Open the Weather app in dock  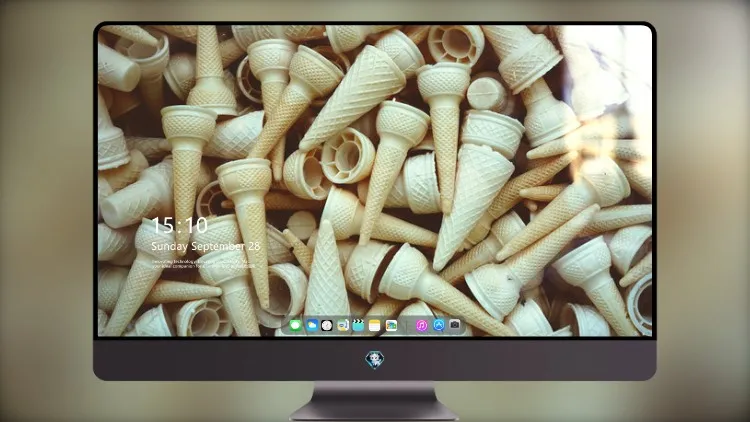(x=312, y=325)
